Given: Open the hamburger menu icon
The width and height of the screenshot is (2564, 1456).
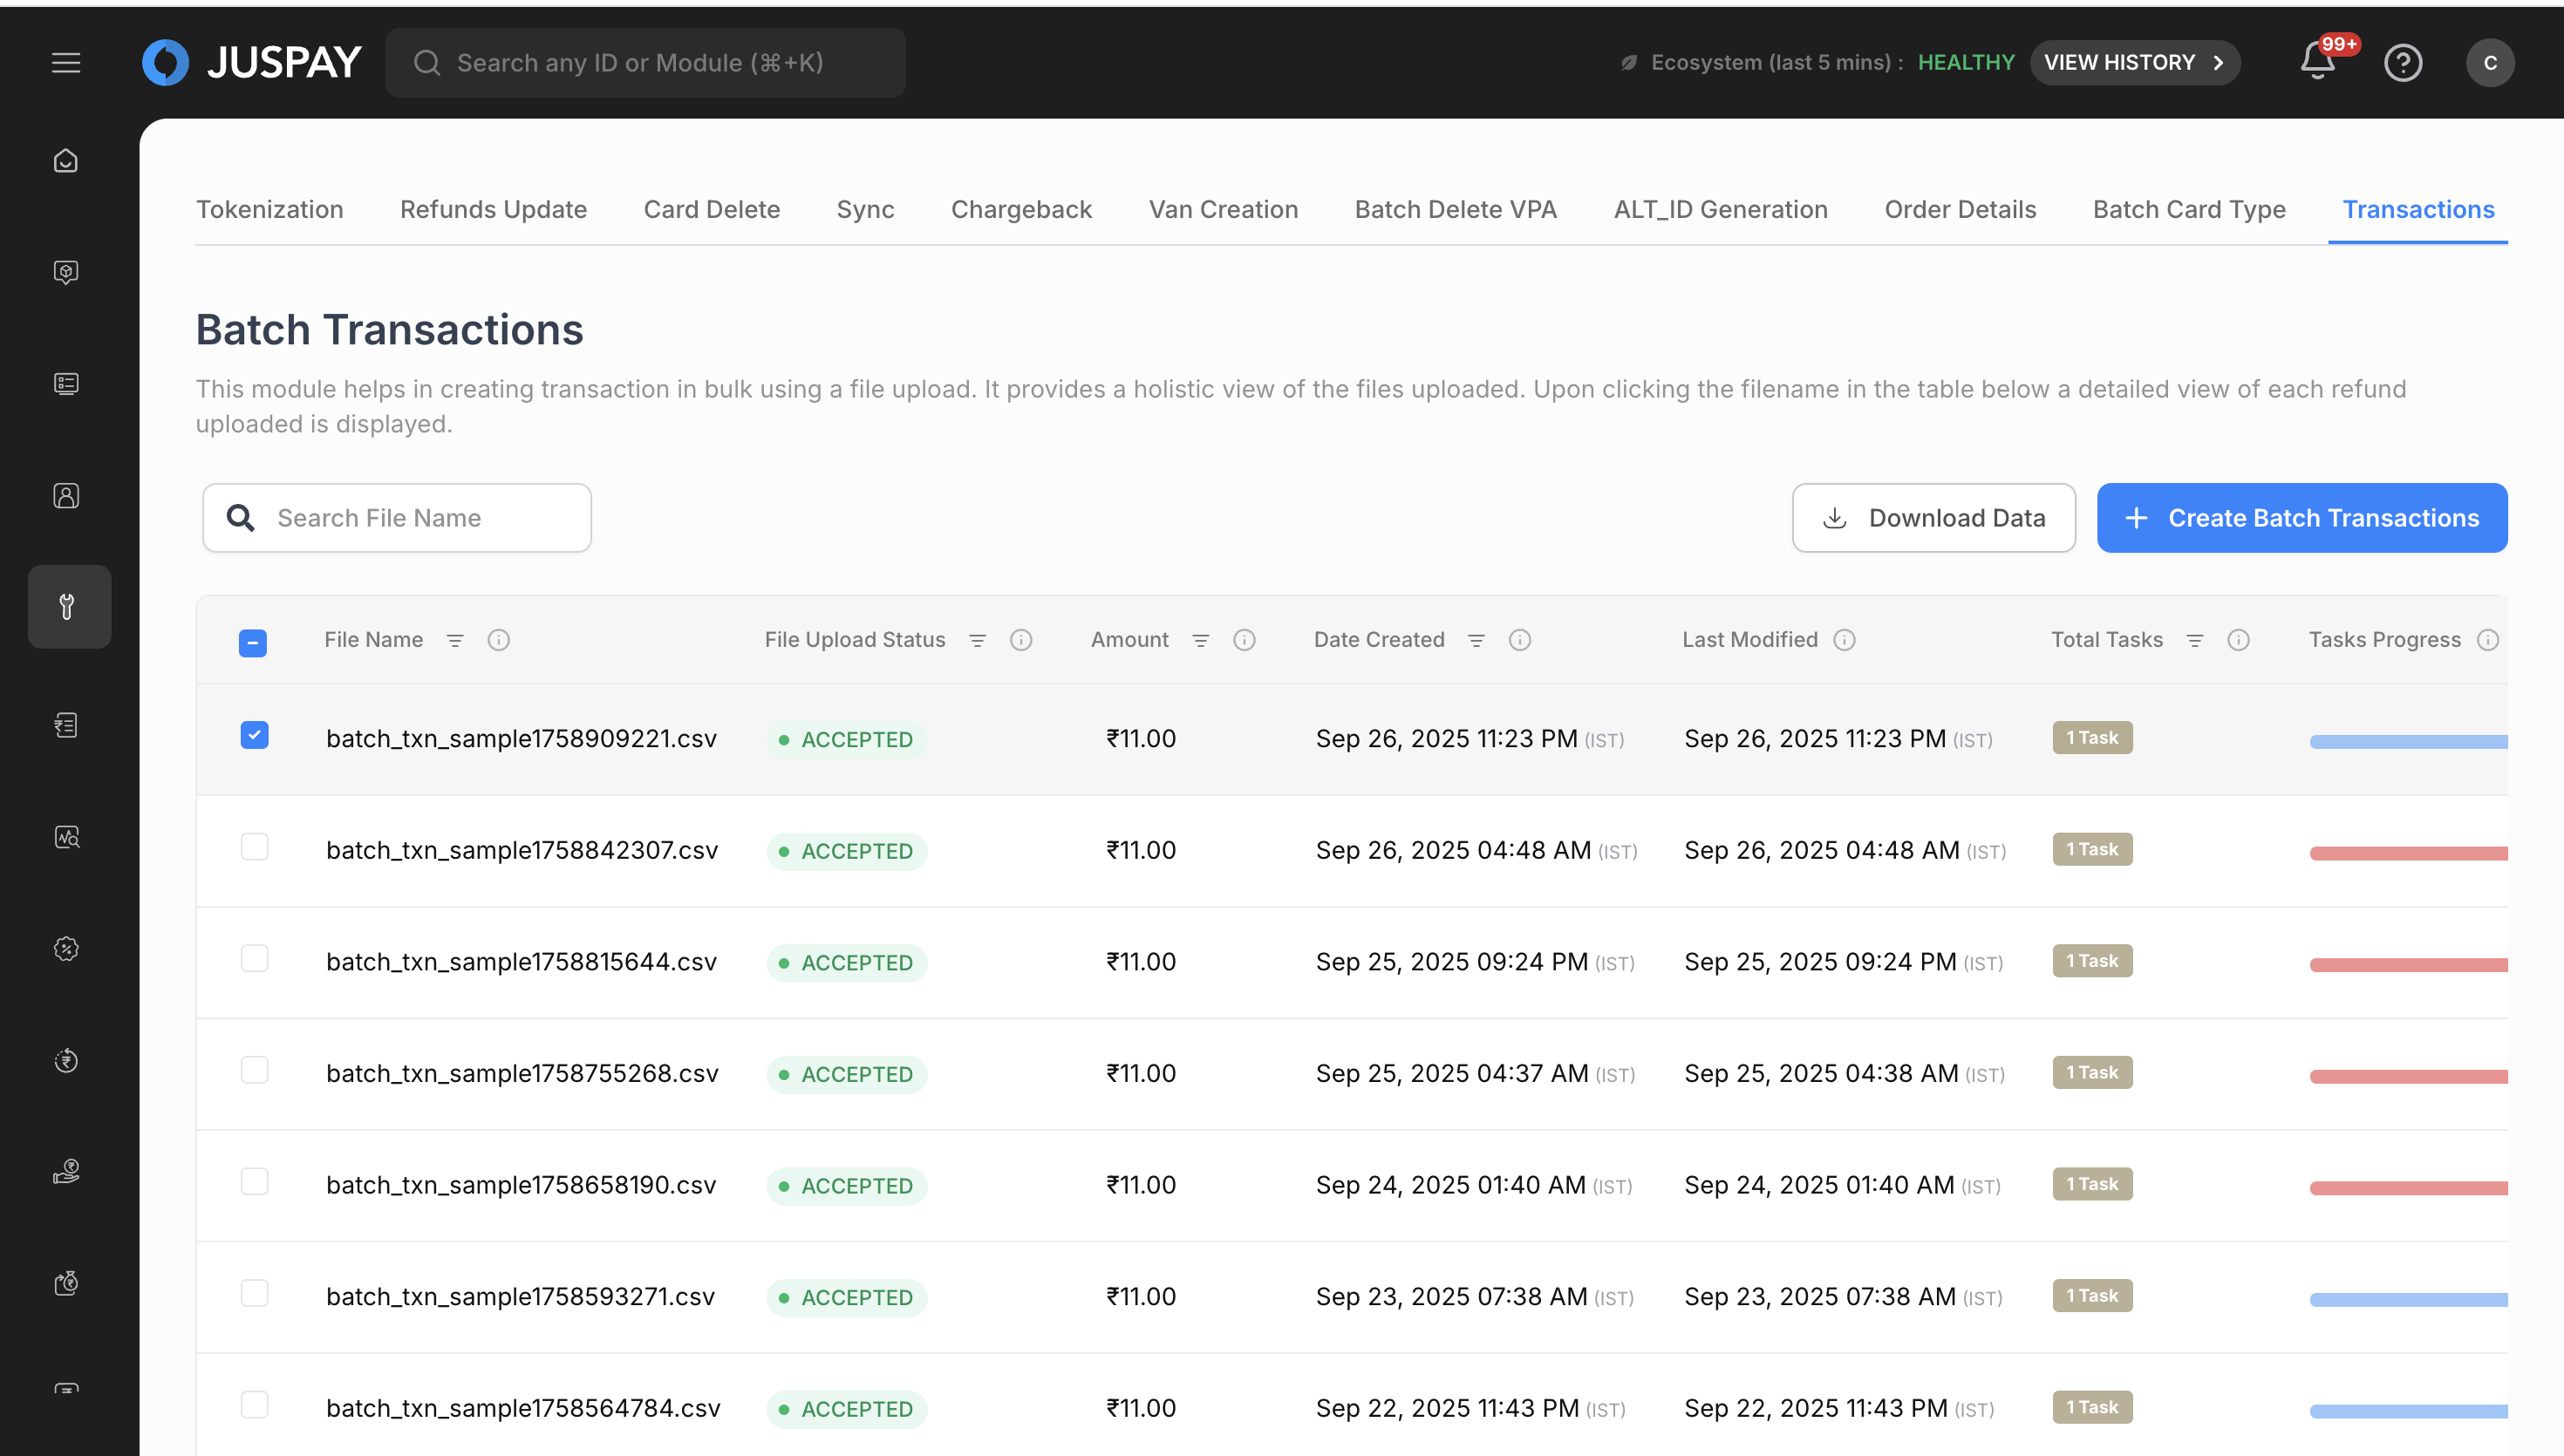Looking at the screenshot, I should (66, 63).
